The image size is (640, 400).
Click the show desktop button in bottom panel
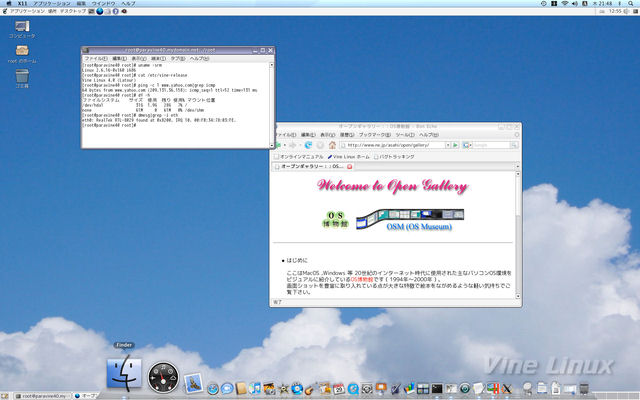(5, 396)
